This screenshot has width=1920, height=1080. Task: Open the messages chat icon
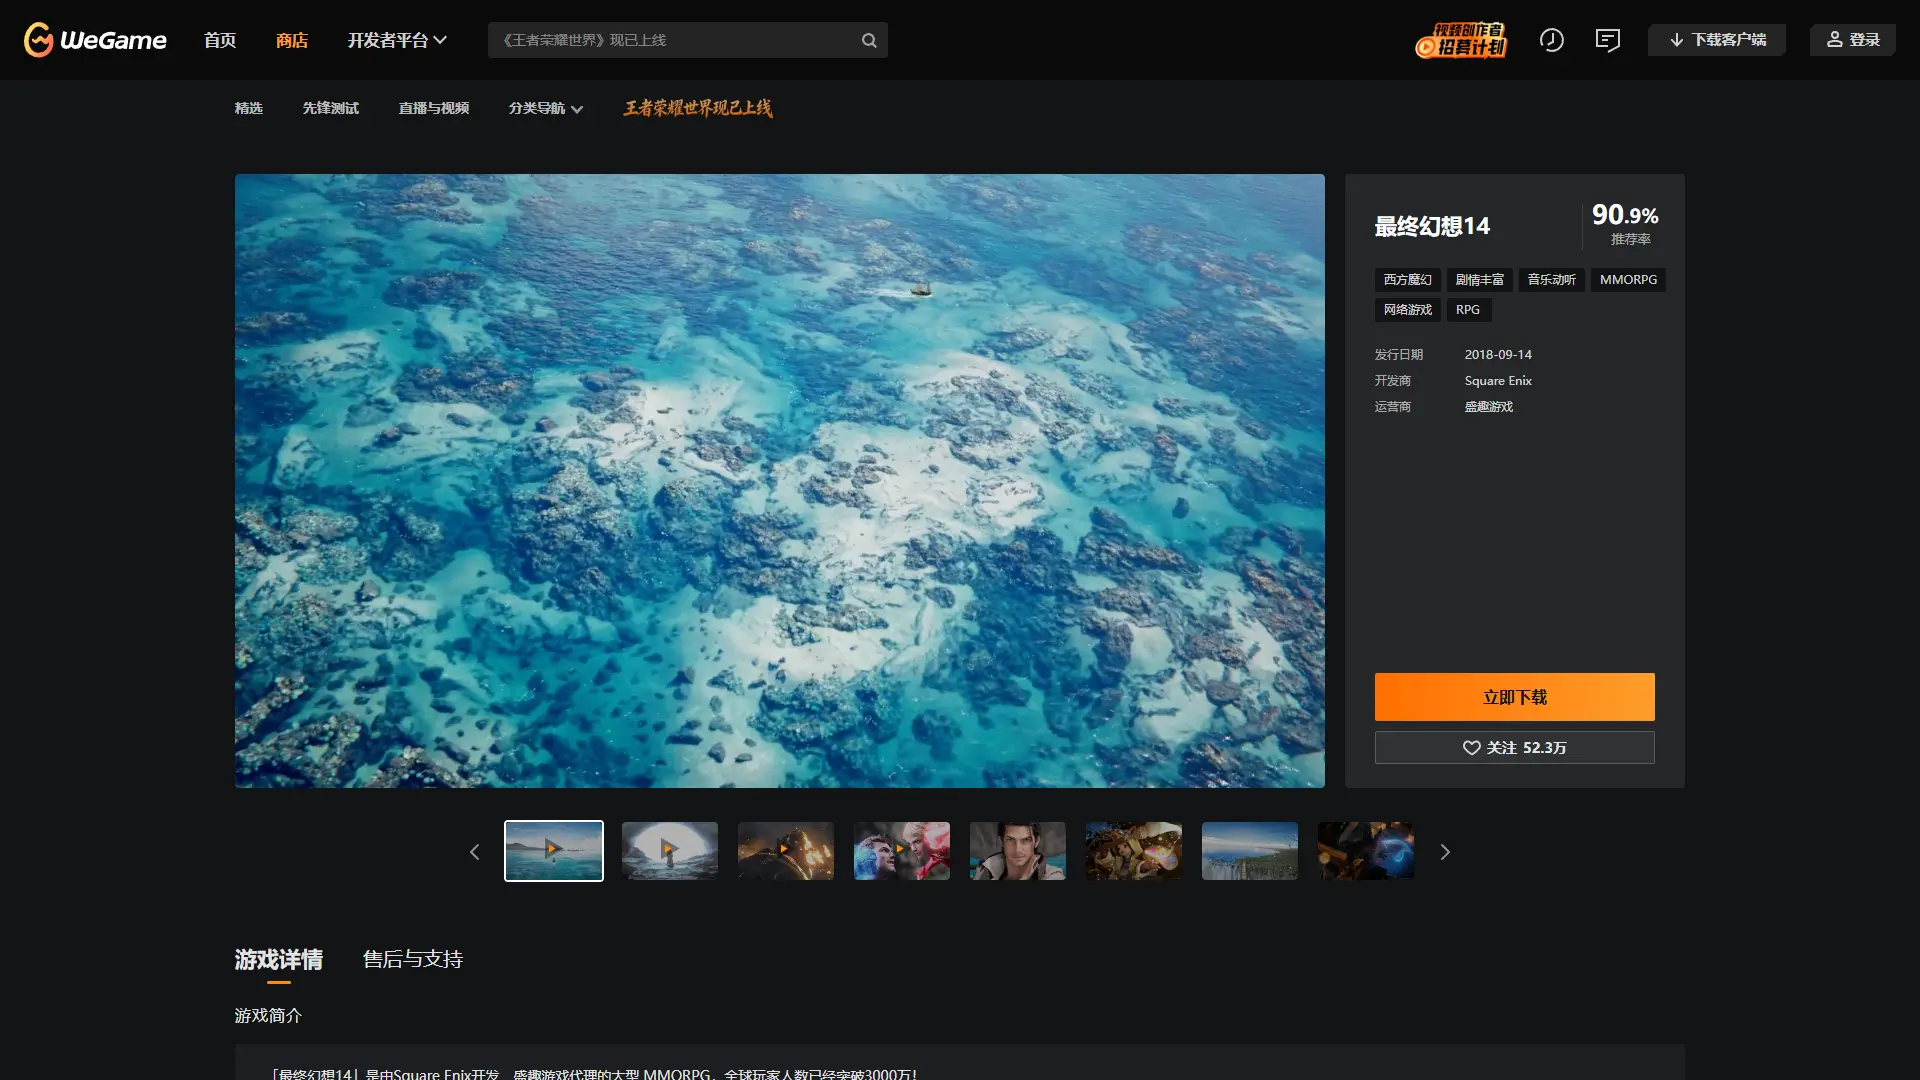pyautogui.click(x=1607, y=40)
